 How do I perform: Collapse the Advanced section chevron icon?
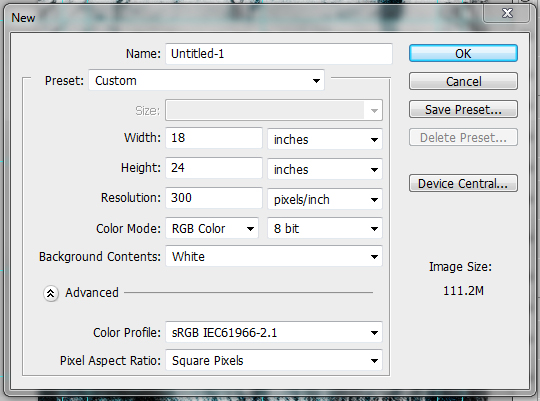click(51, 293)
